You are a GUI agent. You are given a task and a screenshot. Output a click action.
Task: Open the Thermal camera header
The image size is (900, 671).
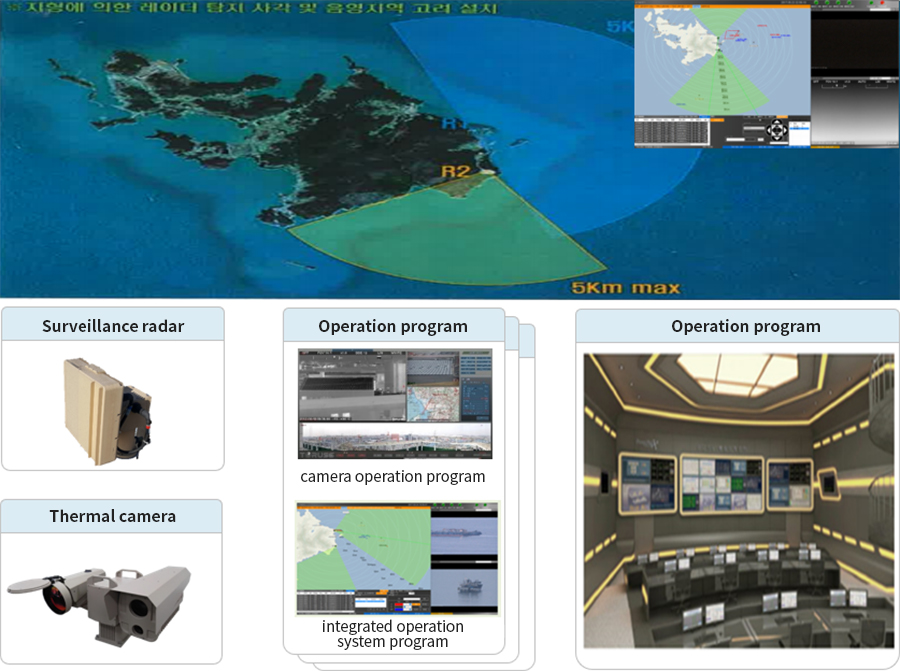tap(112, 516)
